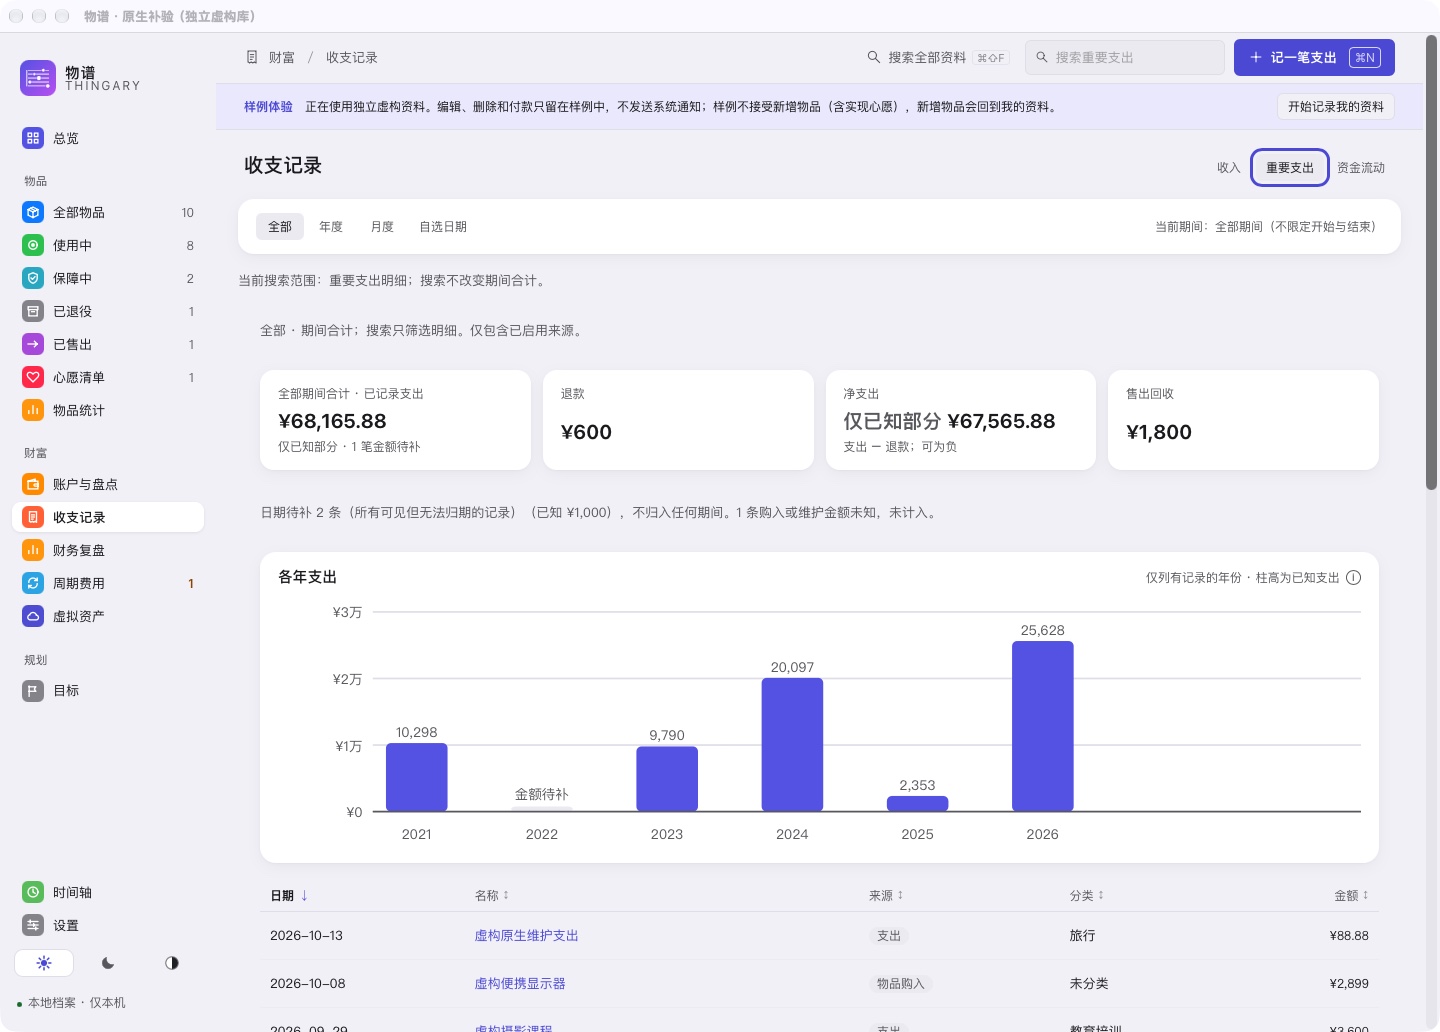Open the 时间轴 clock icon
1440x1032 pixels.
point(33,892)
